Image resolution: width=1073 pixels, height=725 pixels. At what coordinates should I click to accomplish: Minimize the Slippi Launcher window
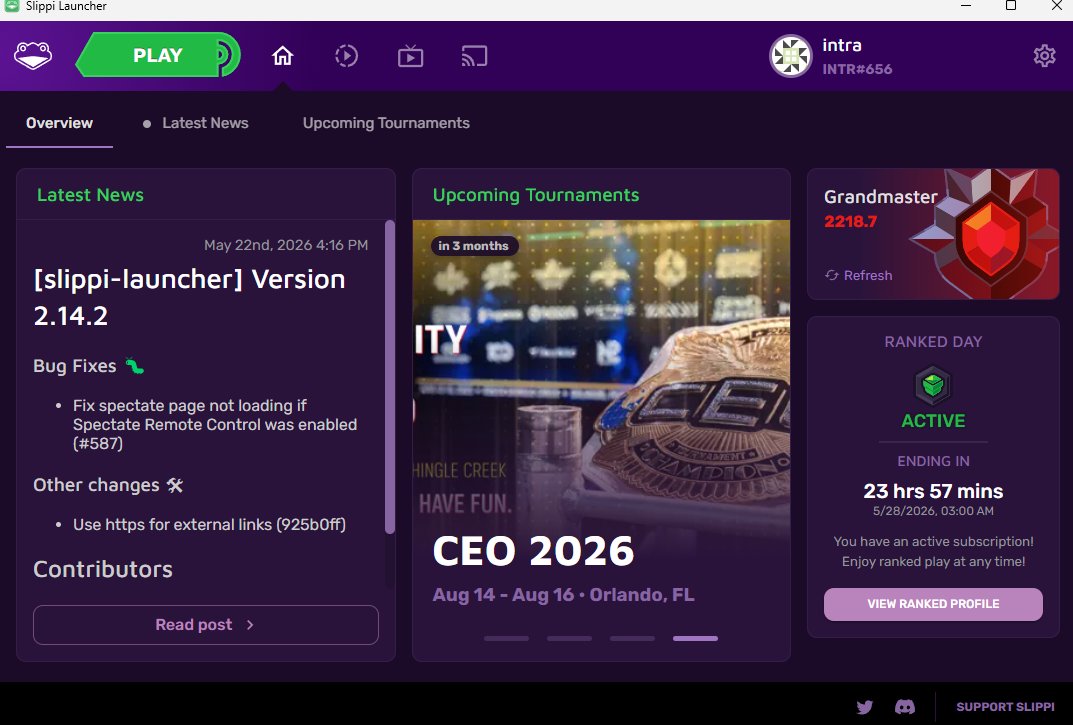tap(966, 6)
